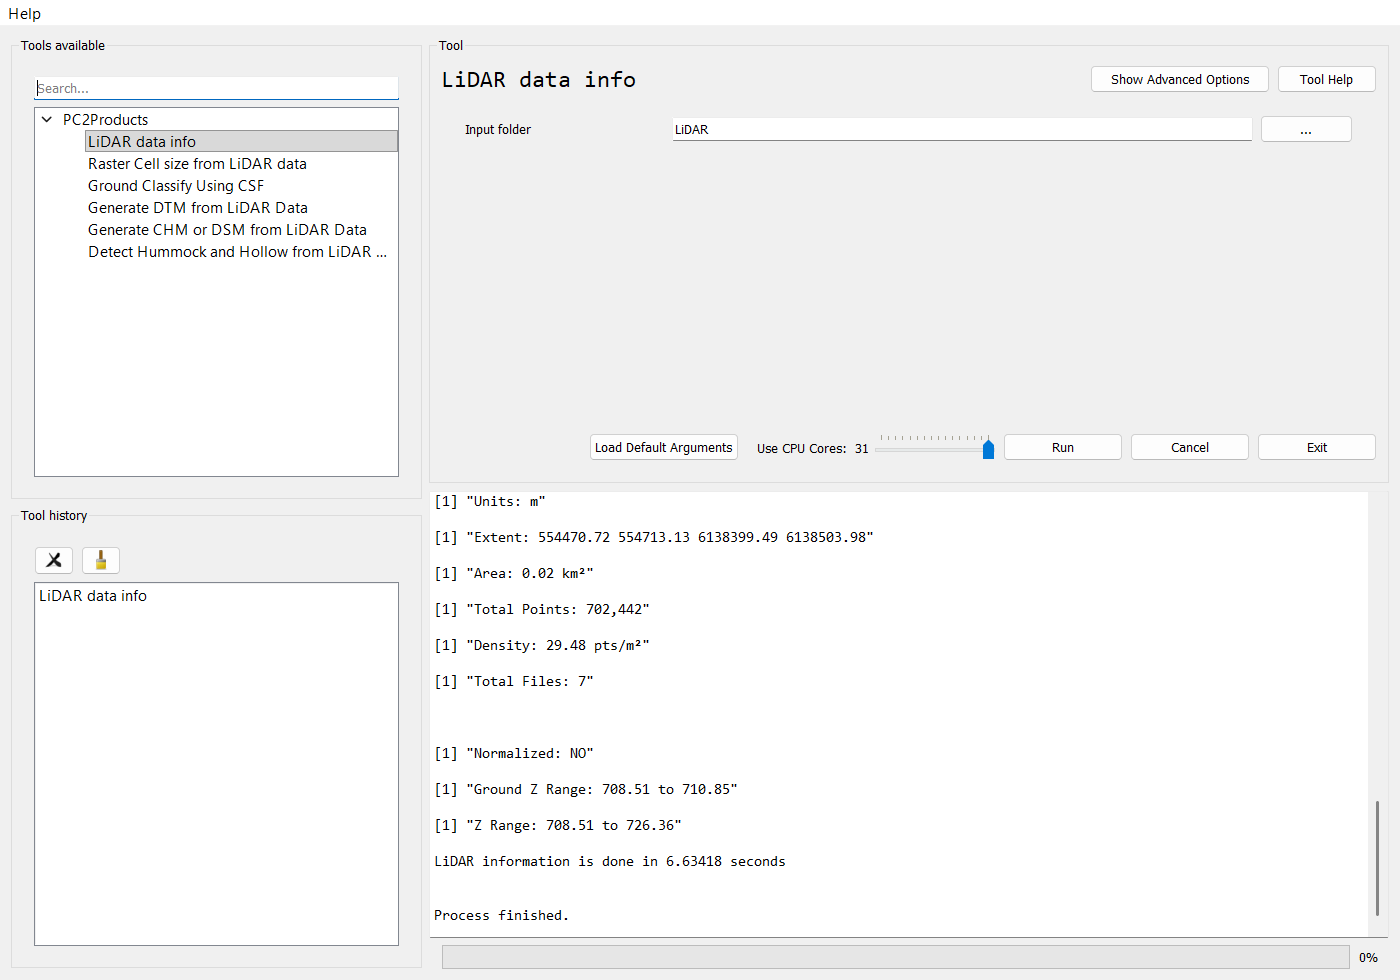Click the 0% progress label
Image resolution: width=1400 pixels, height=980 pixels.
1368,957
